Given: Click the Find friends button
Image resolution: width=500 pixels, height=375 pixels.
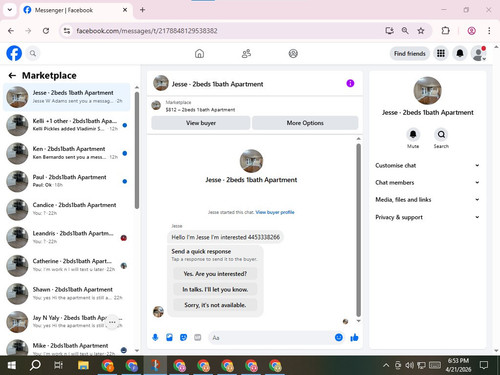Looking at the screenshot, I should (x=410, y=53).
